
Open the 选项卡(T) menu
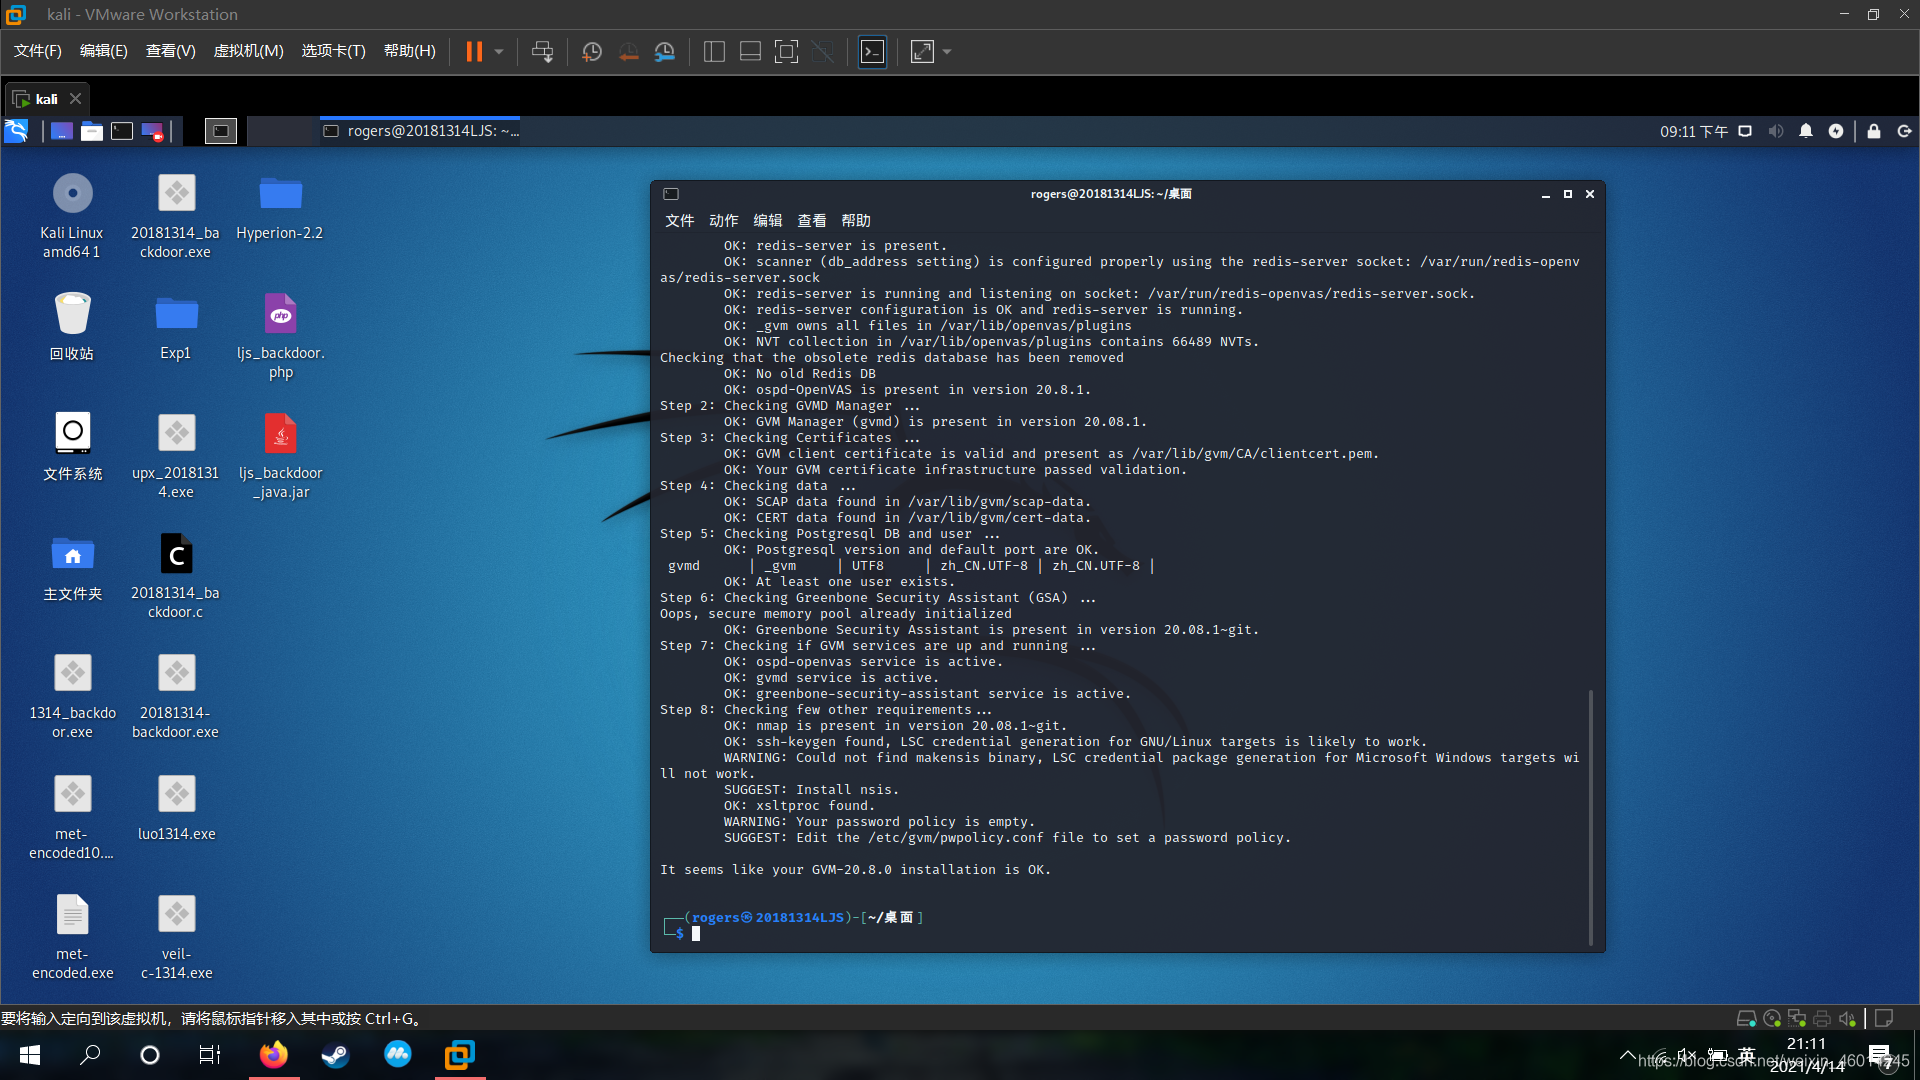[334, 51]
